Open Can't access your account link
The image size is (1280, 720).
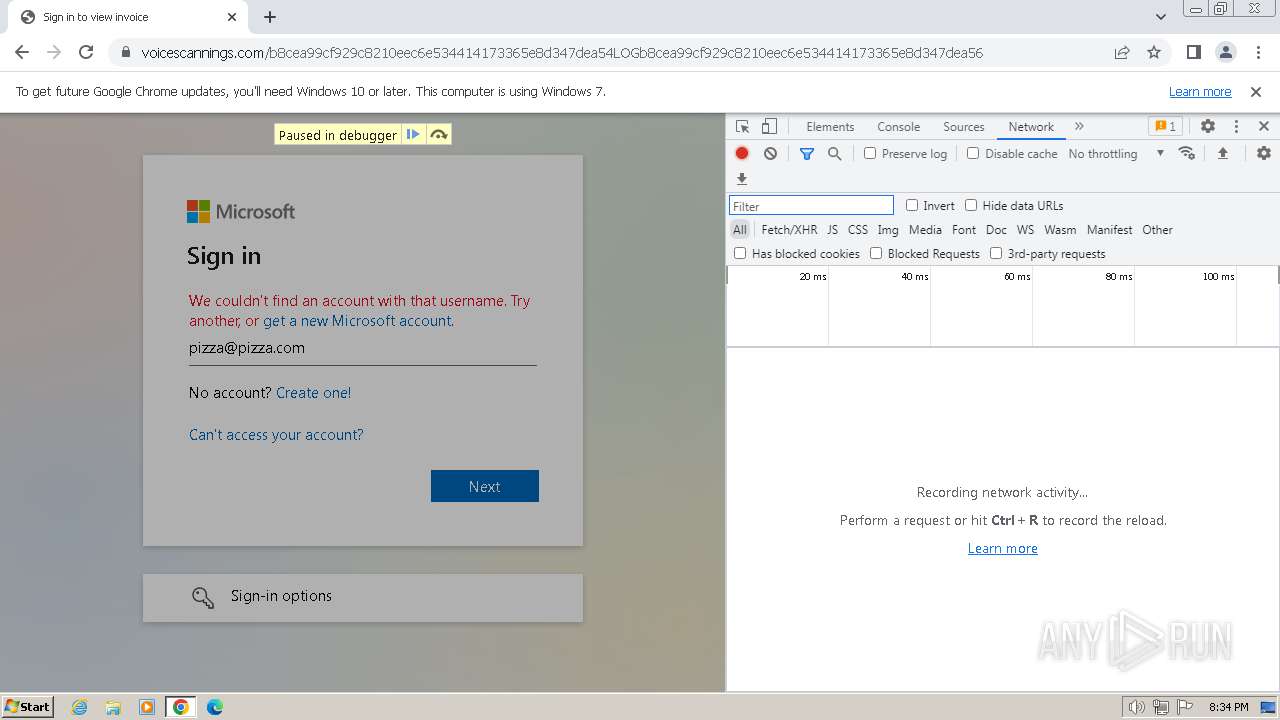[276, 435]
